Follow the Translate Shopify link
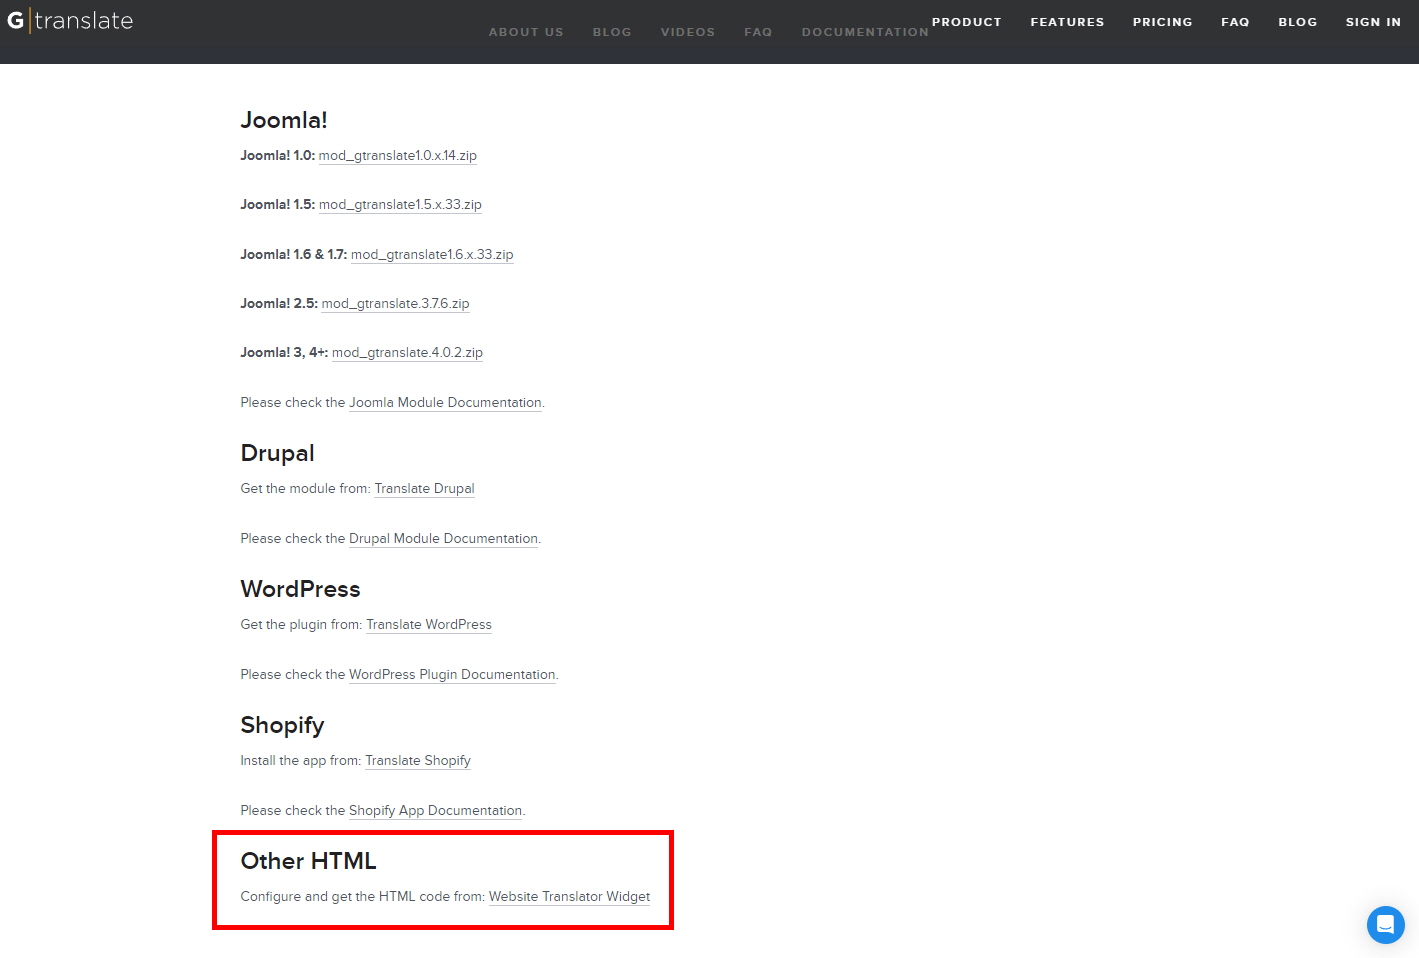 [x=418, y=761]
